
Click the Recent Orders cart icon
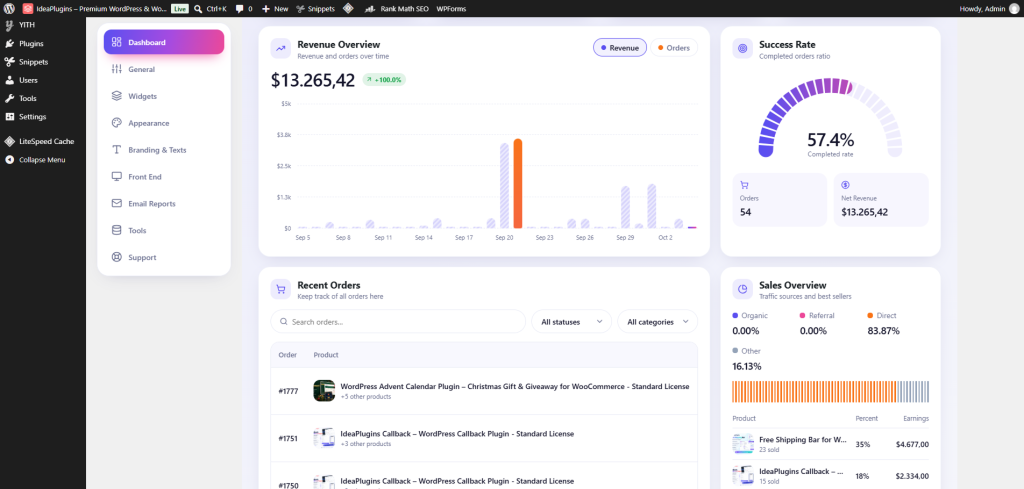click(281, 289)
